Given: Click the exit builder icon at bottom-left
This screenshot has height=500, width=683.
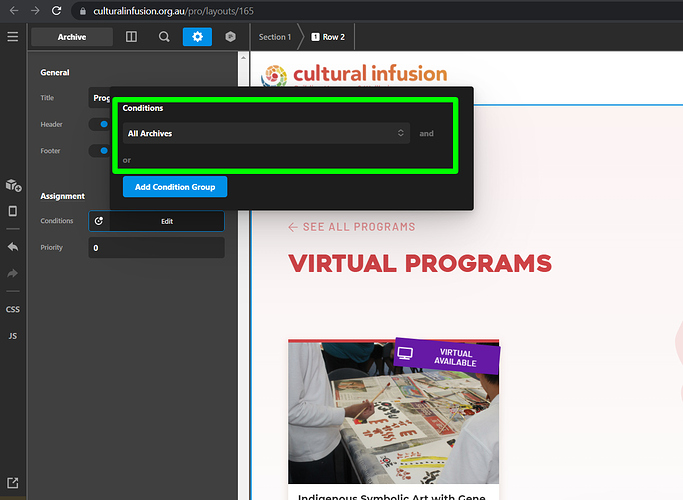Looking at the screenshot, I should (x=13, y=484).
